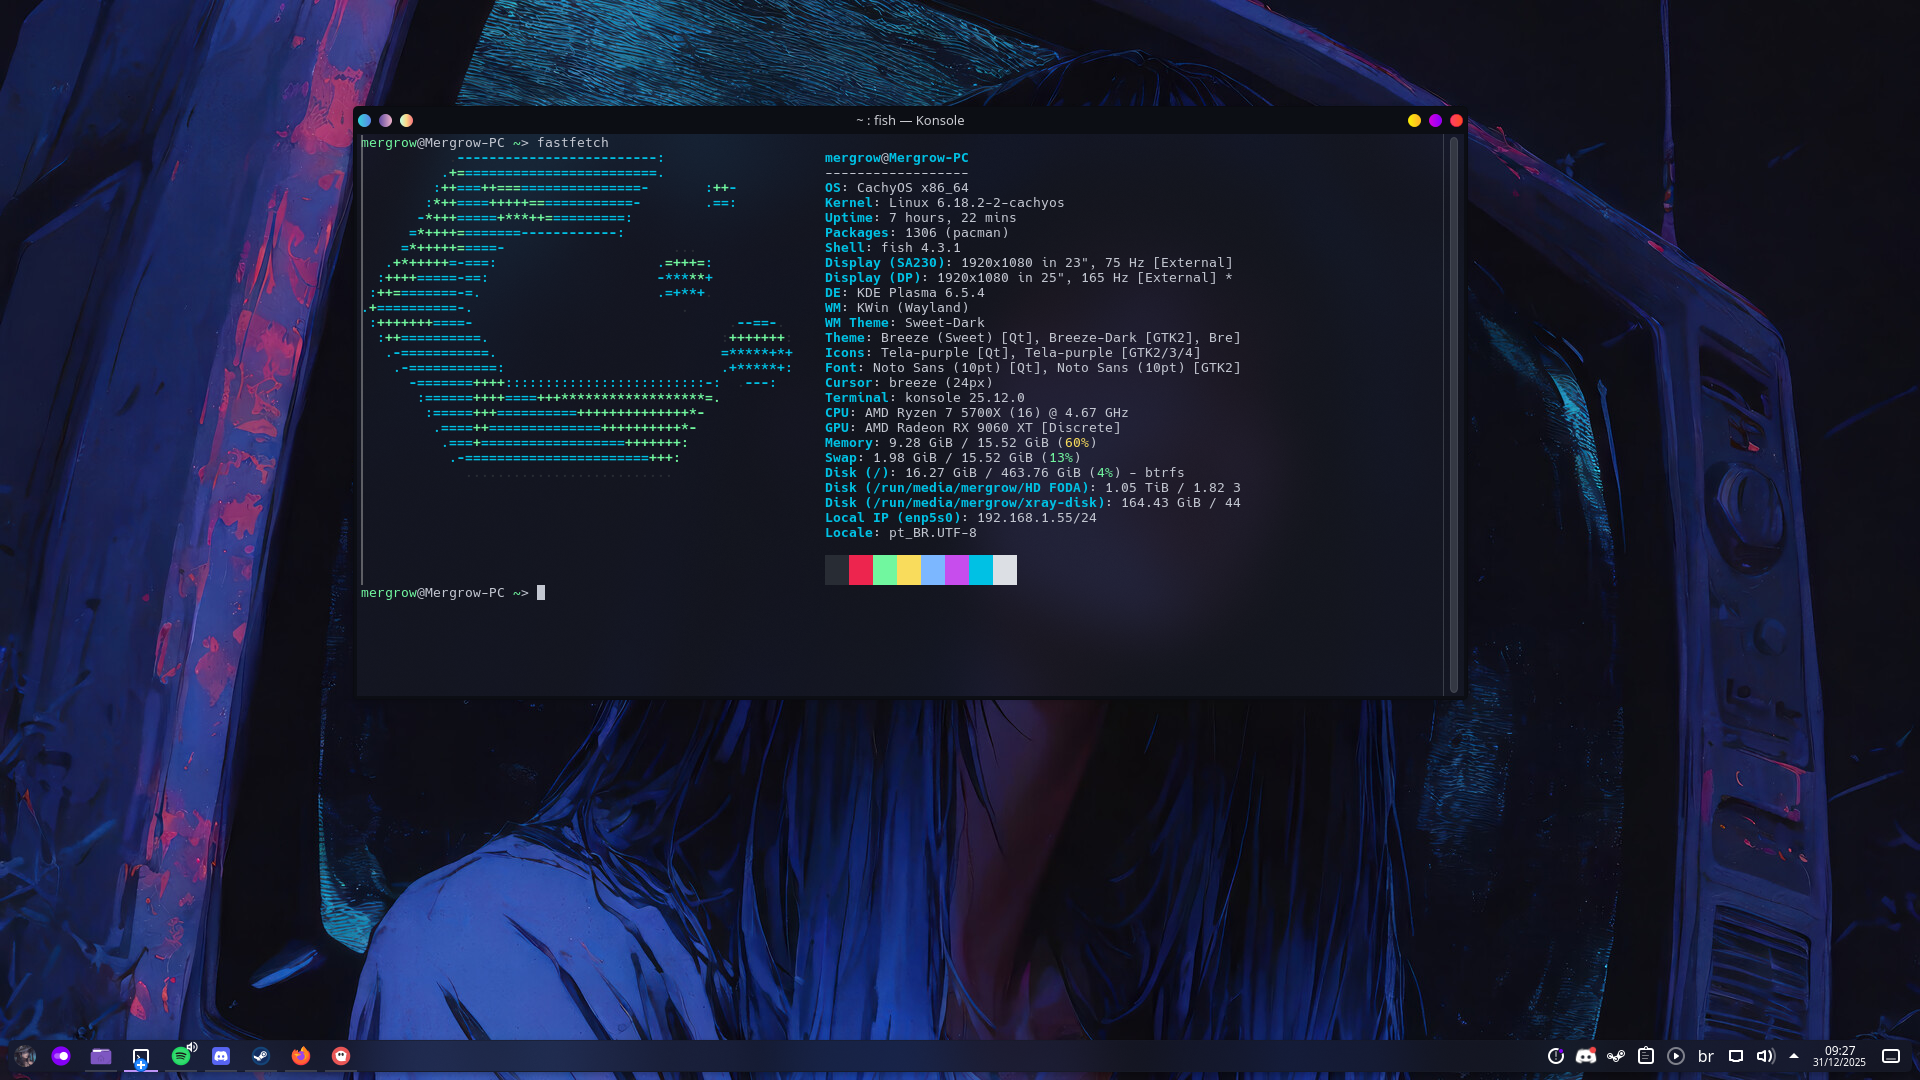1920x1080 pixels.
Task: Click the Show Desktop panel button
Action: click(x=1891, y=1056)
